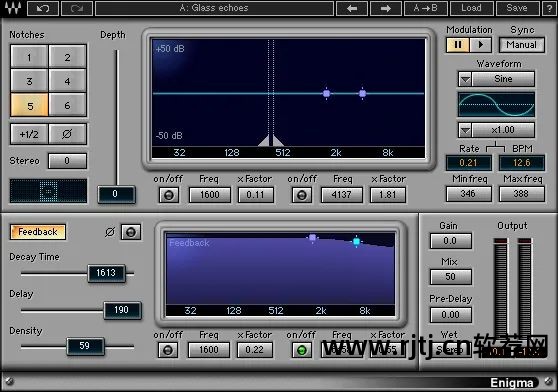Click the Min freq value 346
This screenshot has height=392, width=558.
pos(468,194)
